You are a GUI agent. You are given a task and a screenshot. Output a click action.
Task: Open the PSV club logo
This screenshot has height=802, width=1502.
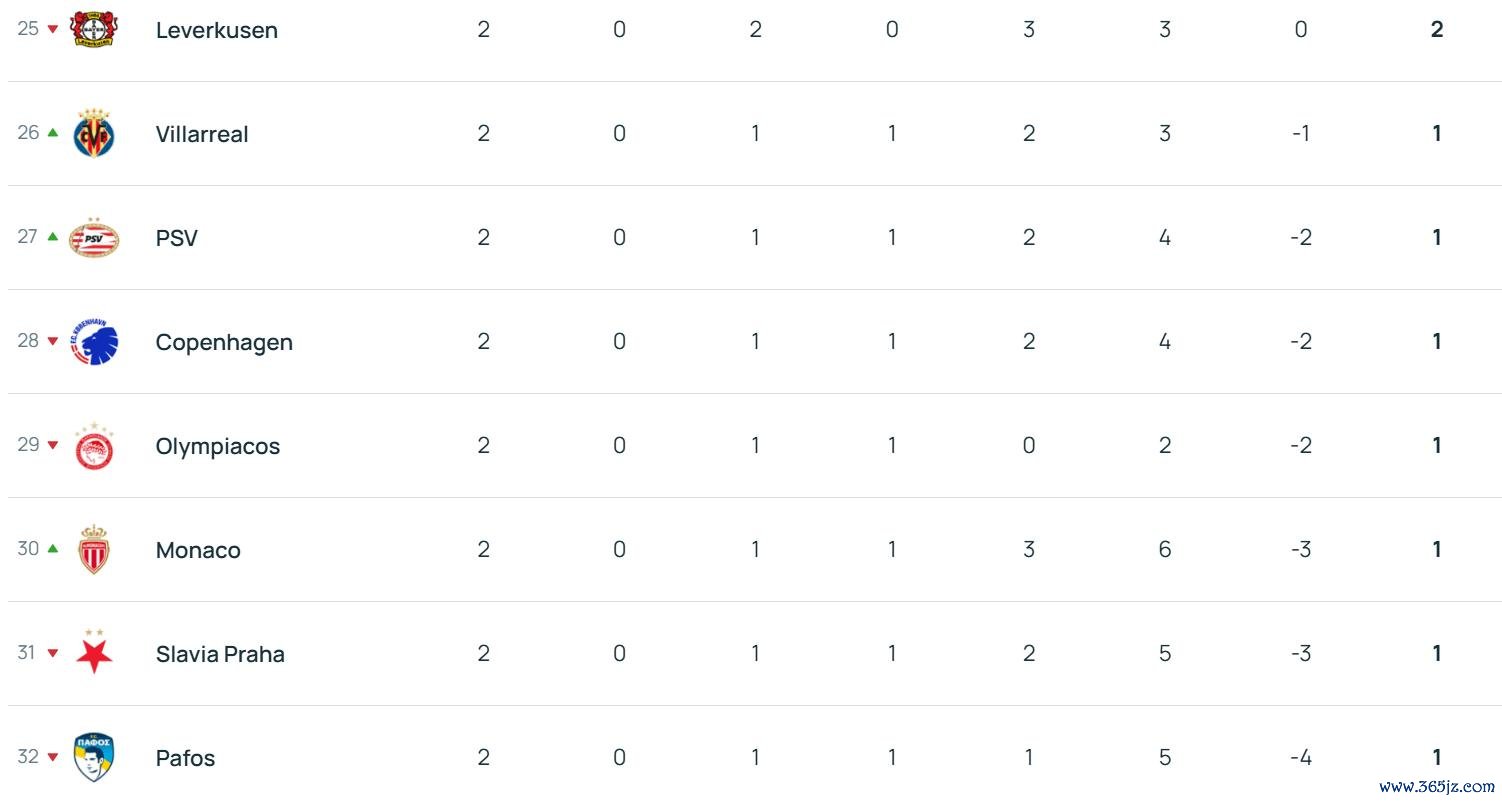pos(95,238)
